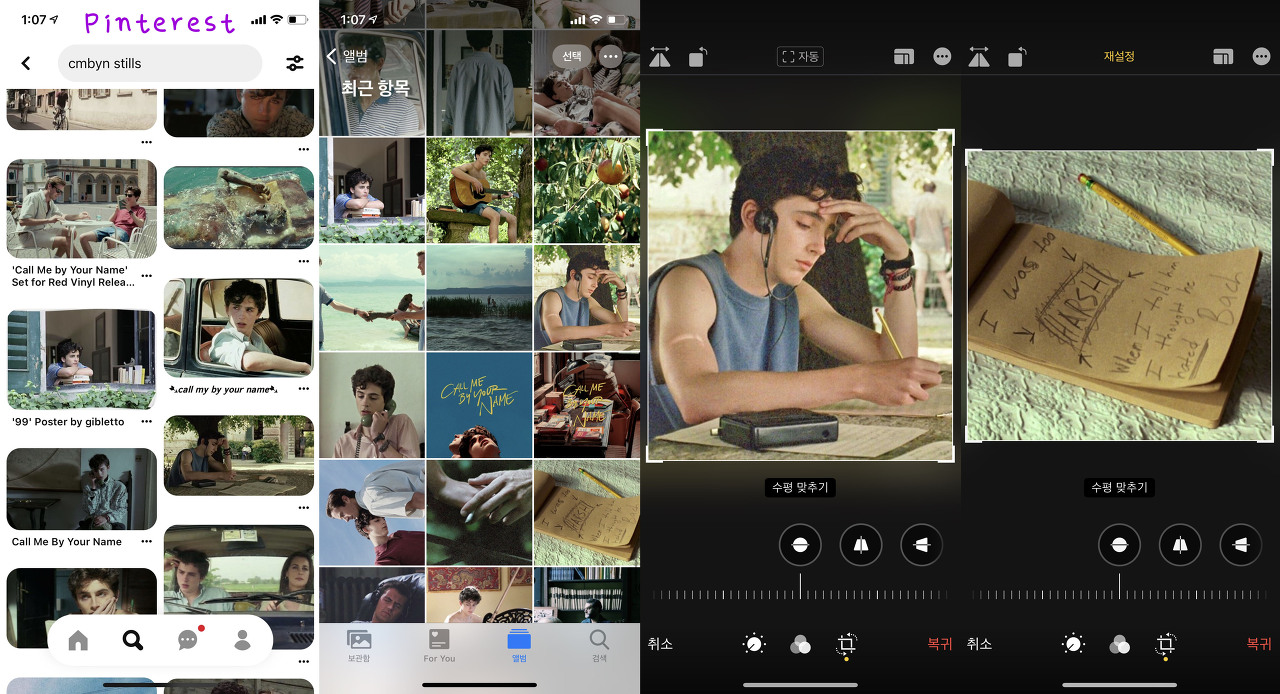This screenshot has width=1280, height=694.
Task: Select horizontal perspective dial in headphones photo editor
Action: click(921, 545)
